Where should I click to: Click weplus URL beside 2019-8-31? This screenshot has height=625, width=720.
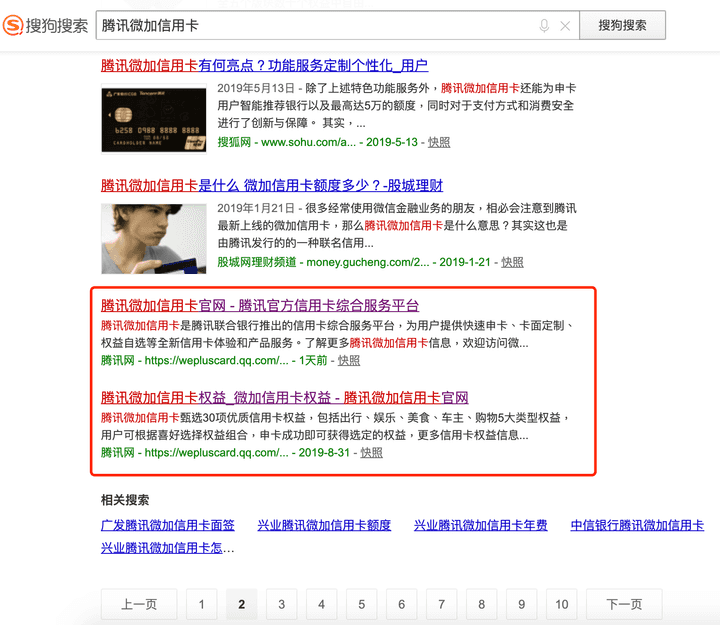pos(217,453)
